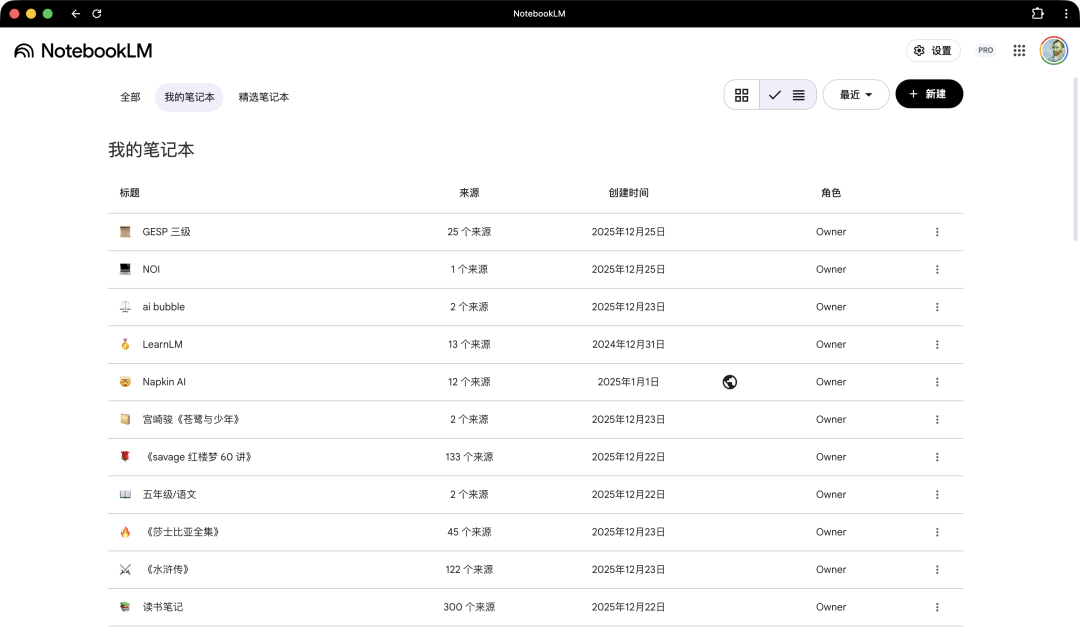Click the 角色 column header
This screenshot has width=1080, height=635.
tap(831, 193)
